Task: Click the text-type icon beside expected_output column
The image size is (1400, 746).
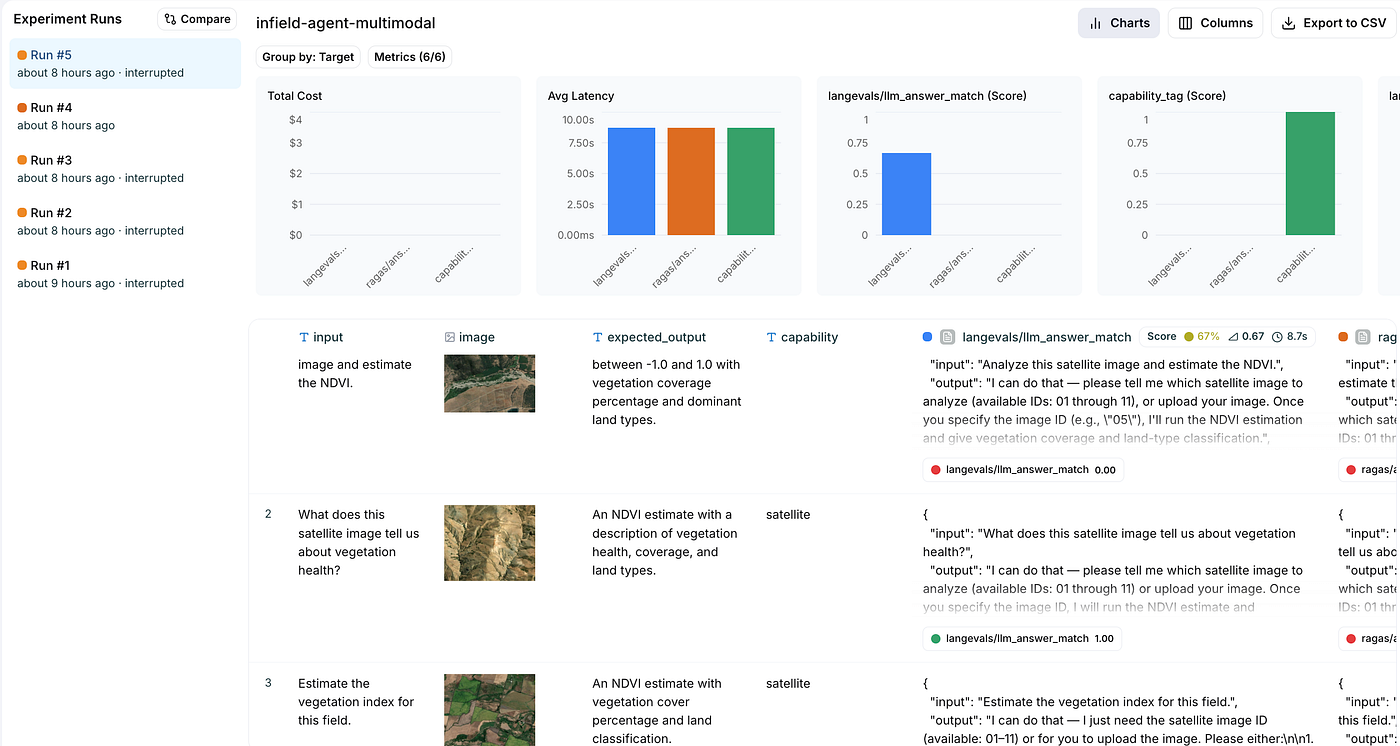Action: tap(598, 338)
